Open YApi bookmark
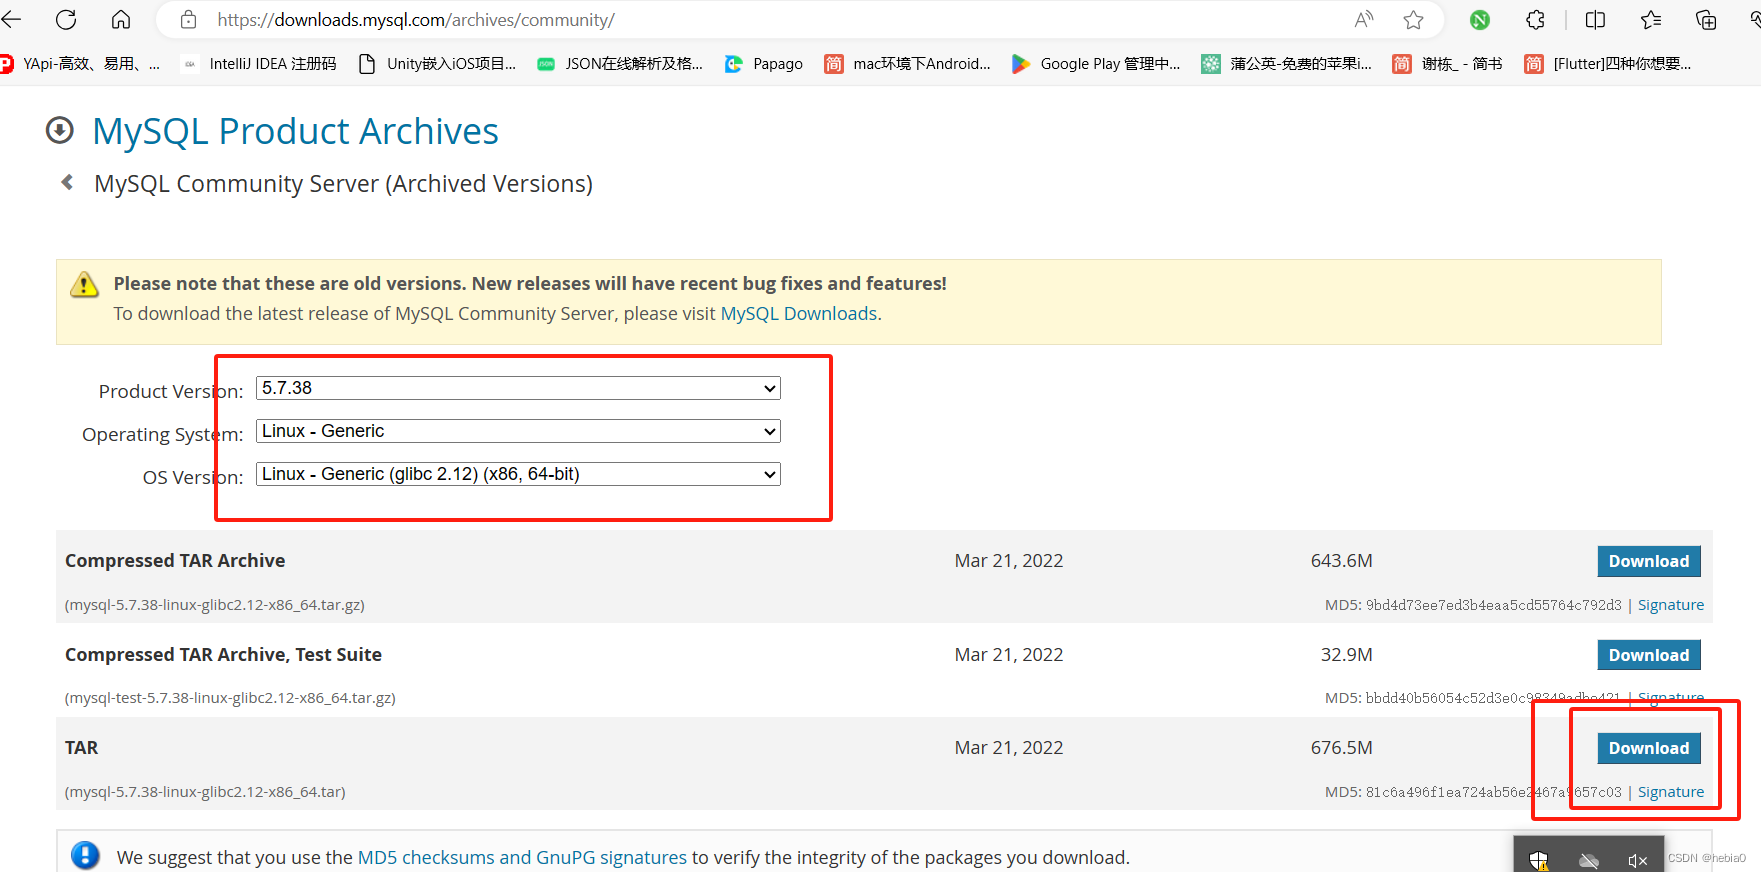Image resolution: width=1761 pixels, height=872 pixels. pyautogui.click(x=80, y=64)
